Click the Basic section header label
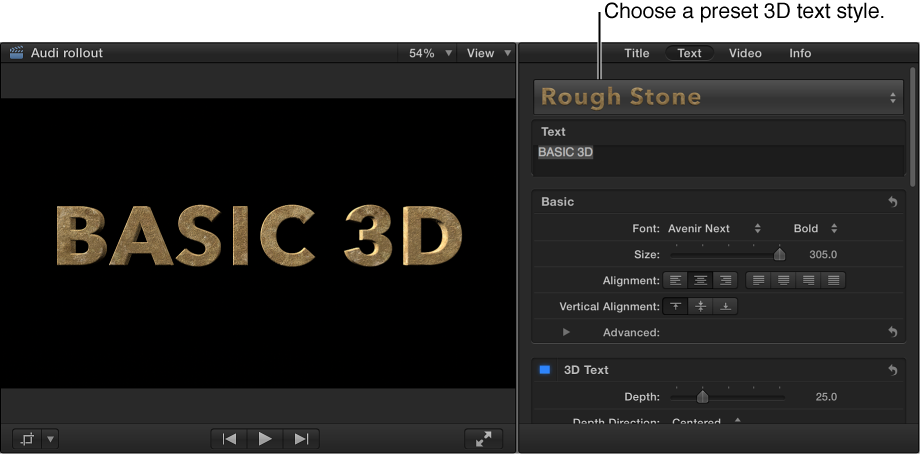This screenshot has width=920, height=454. click(x=557, y=202)
